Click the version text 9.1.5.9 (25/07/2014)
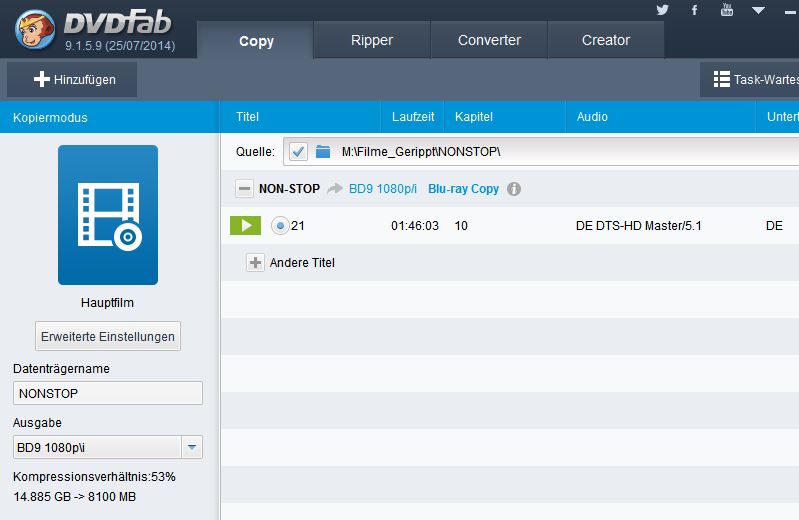The height and width of the screenshot is (520, 799). coord(120,46)
